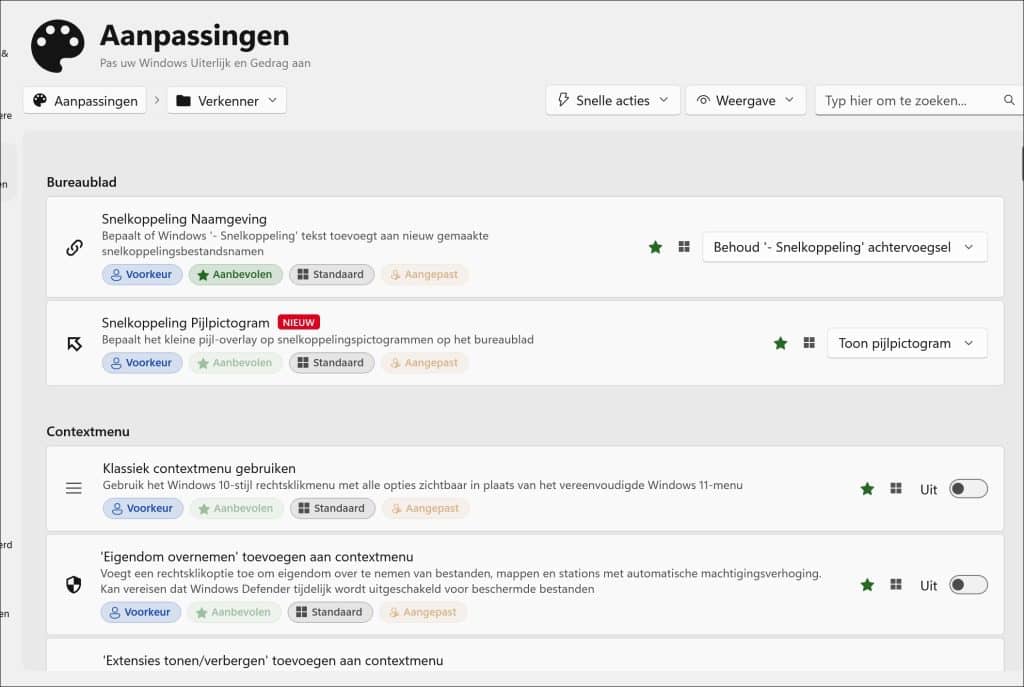
Task: Click the 'Snelkoppeling Naamgeving' title
Action: click(184, 219)
